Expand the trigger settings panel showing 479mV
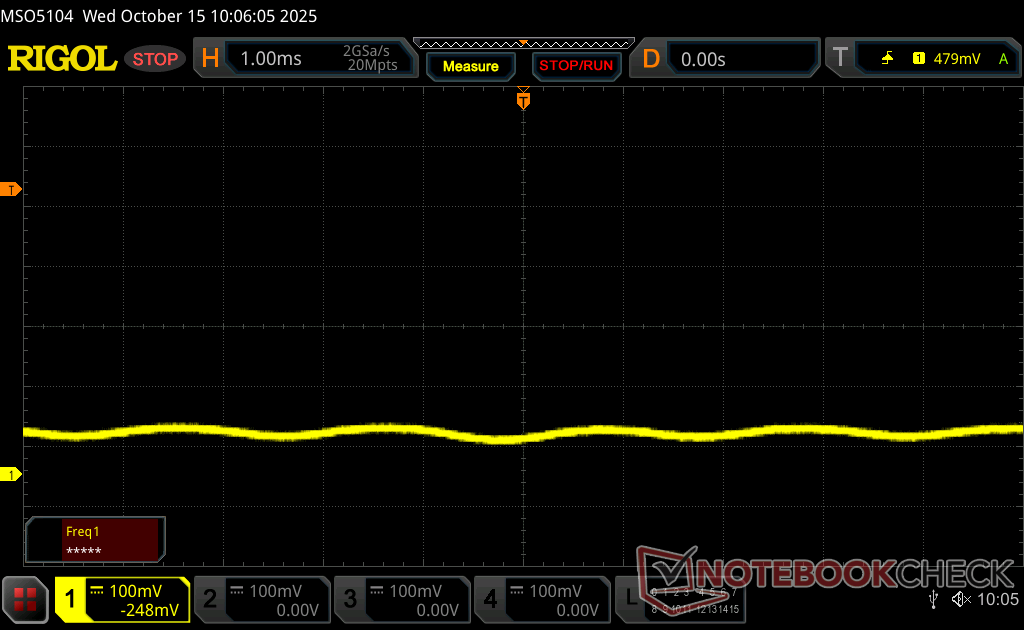Image resolution: width=1024 pixels, height=630 pixels. click(x=955, y=59)
